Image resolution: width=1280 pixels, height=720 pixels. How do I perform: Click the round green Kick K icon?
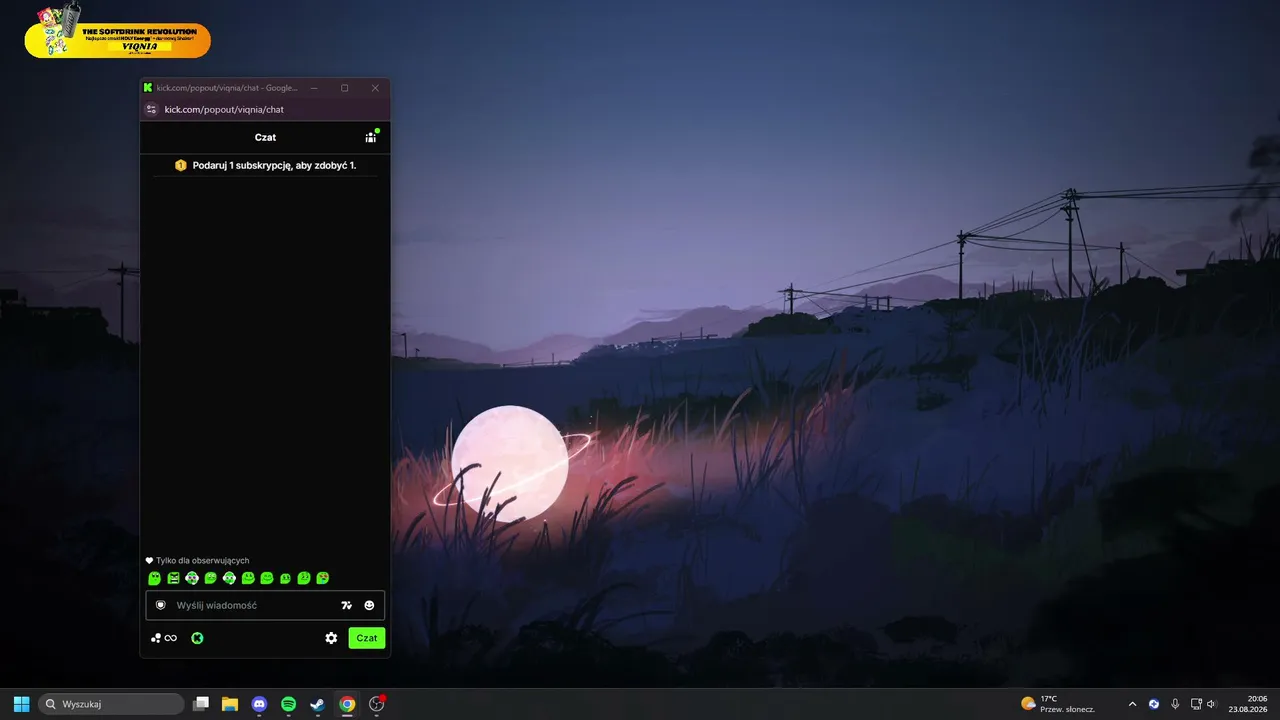click(x=197, y=638)
